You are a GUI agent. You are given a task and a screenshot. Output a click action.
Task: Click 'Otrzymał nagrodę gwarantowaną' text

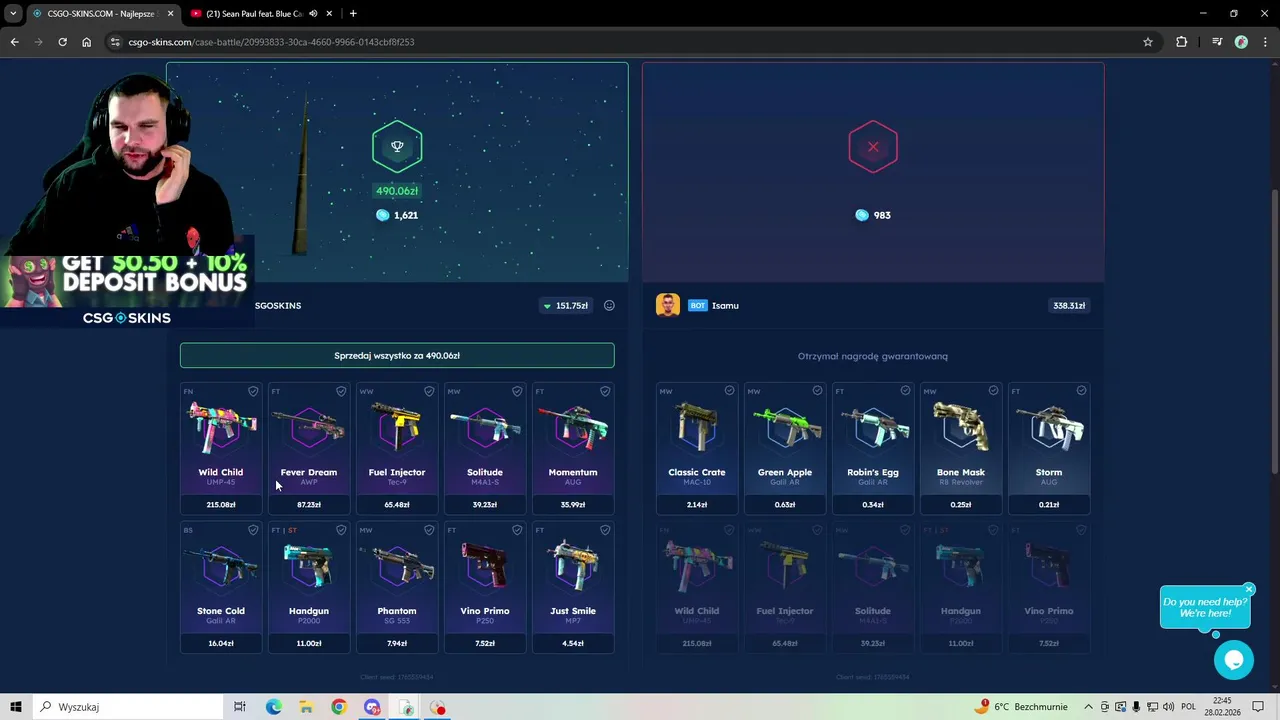(873, 356)
